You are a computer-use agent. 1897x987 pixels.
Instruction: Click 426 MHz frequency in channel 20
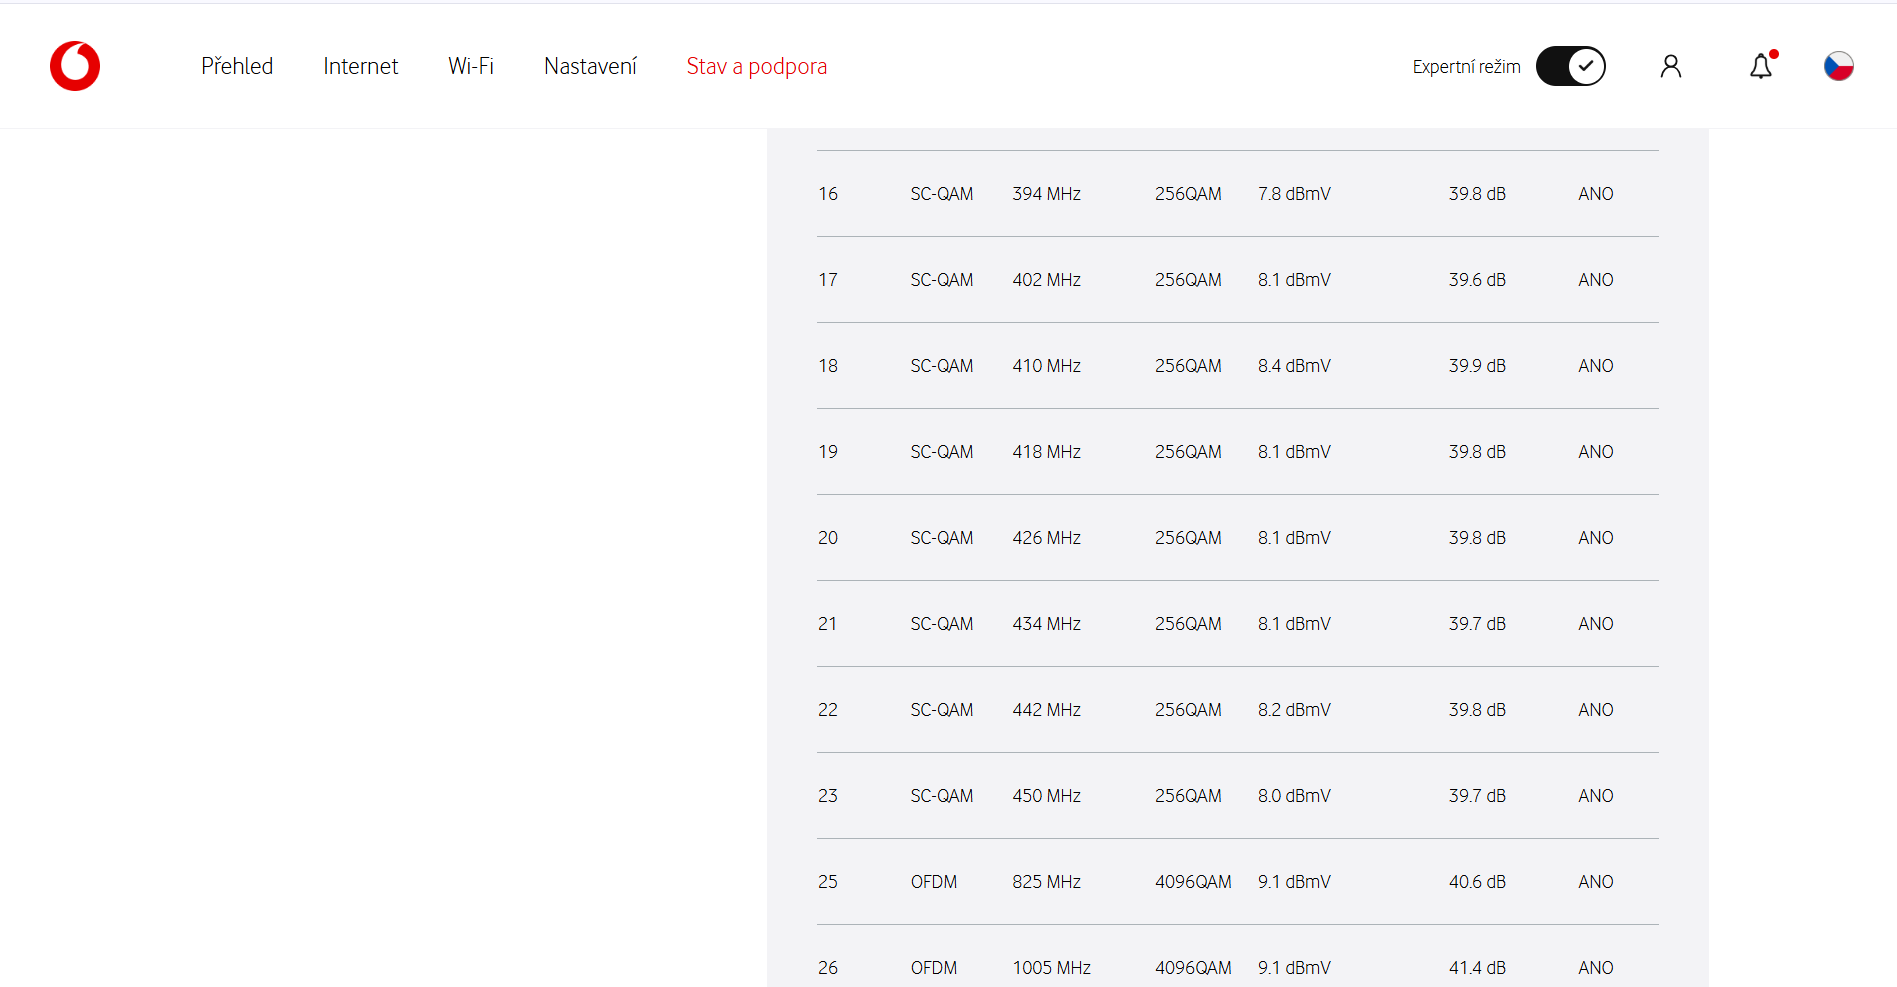tap(1046, 538)
